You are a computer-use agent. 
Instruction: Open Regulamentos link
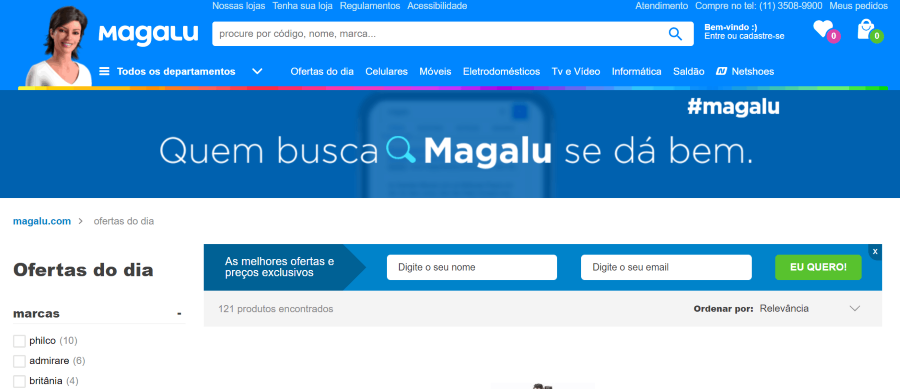370,6
